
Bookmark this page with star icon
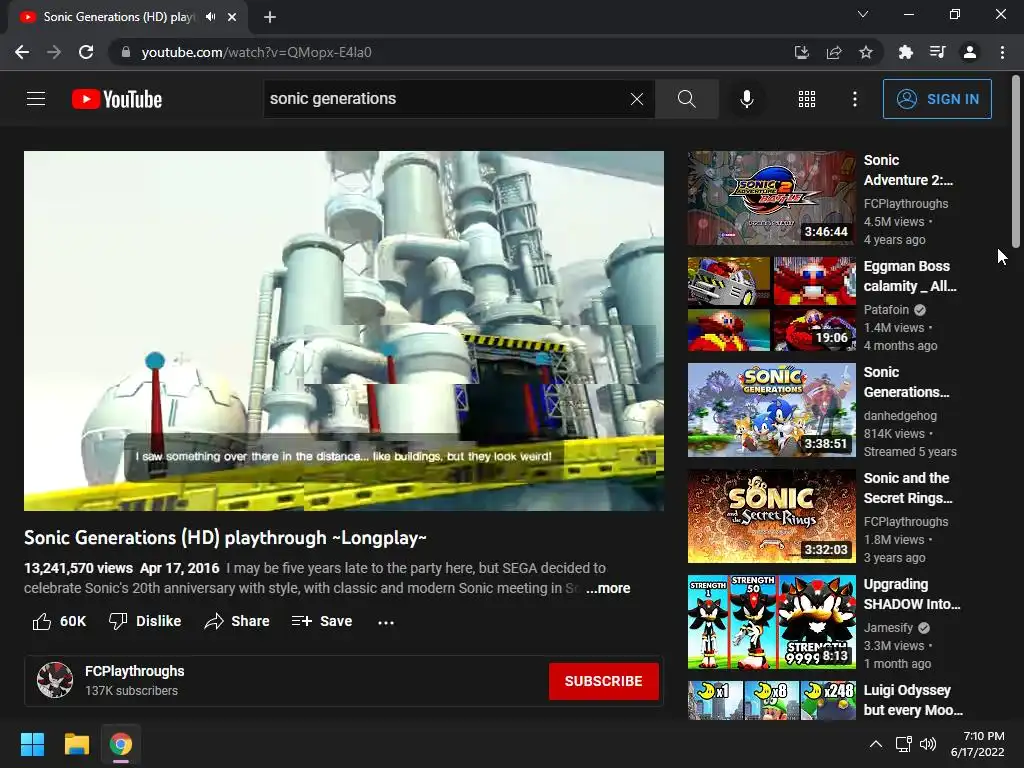point(866,52)
